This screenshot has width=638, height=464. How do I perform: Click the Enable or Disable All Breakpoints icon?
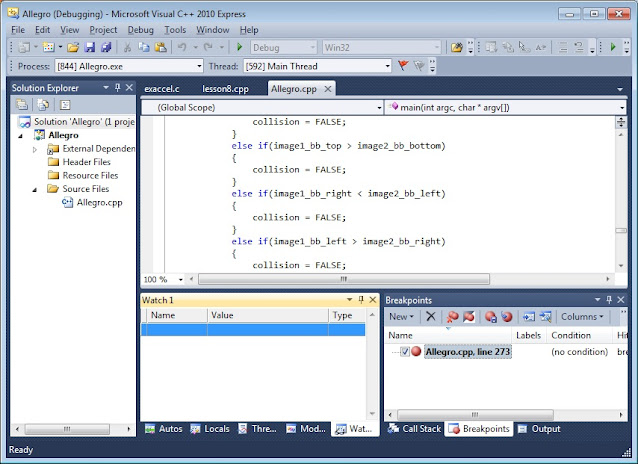(x=469, y=316)
